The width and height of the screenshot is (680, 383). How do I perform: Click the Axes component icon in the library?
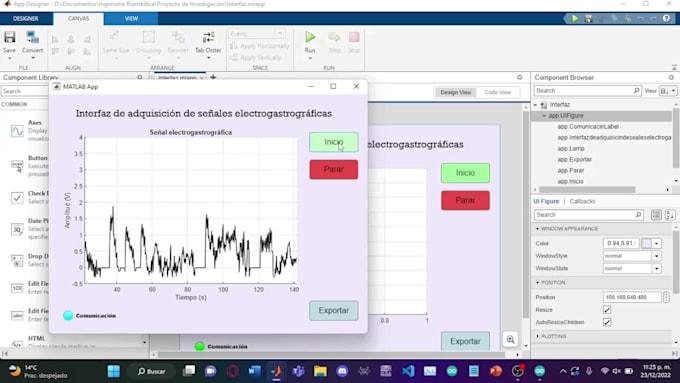pos(17,131)
